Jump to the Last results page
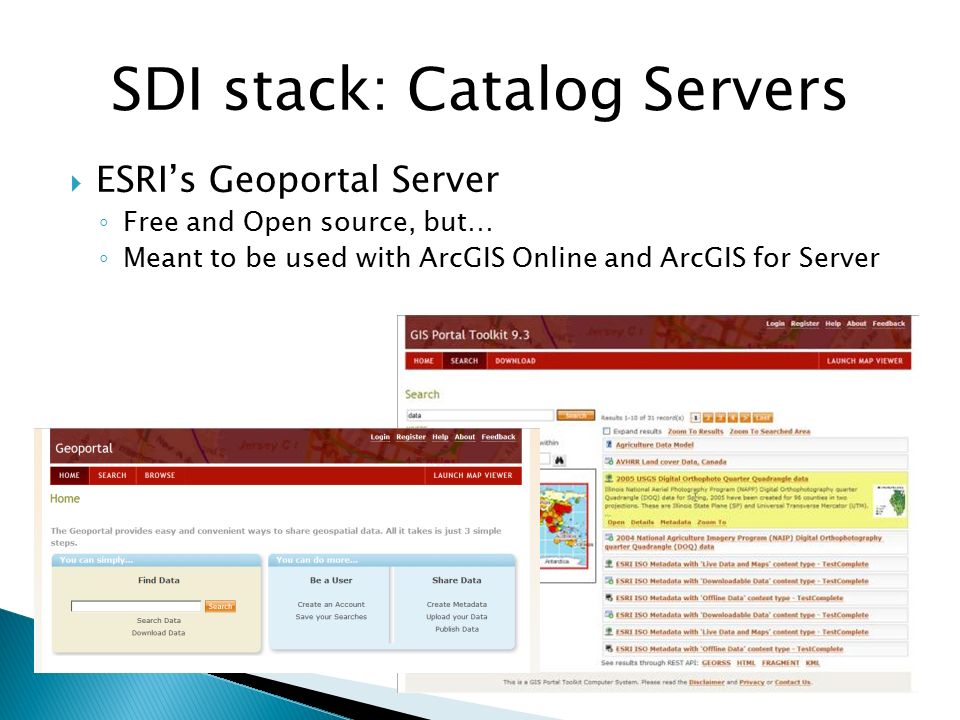The width and height of the screenshot is (960, 720). pos(762,418)
